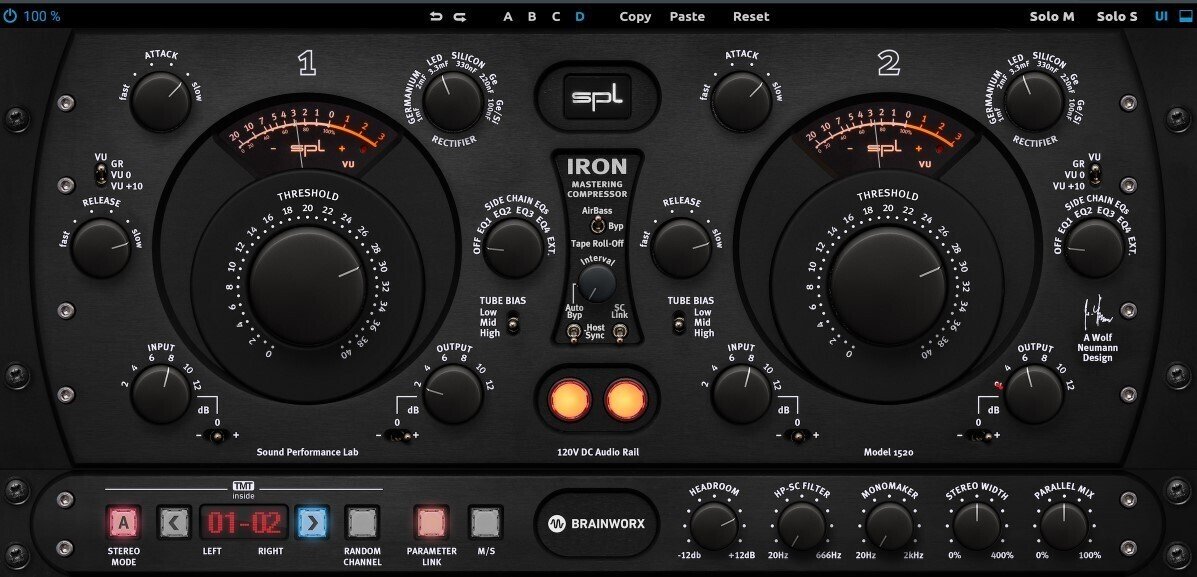This screenshot has height=577, width=1197.
Task: Click the undo arrow in top bar
Action: pos(436,16)
